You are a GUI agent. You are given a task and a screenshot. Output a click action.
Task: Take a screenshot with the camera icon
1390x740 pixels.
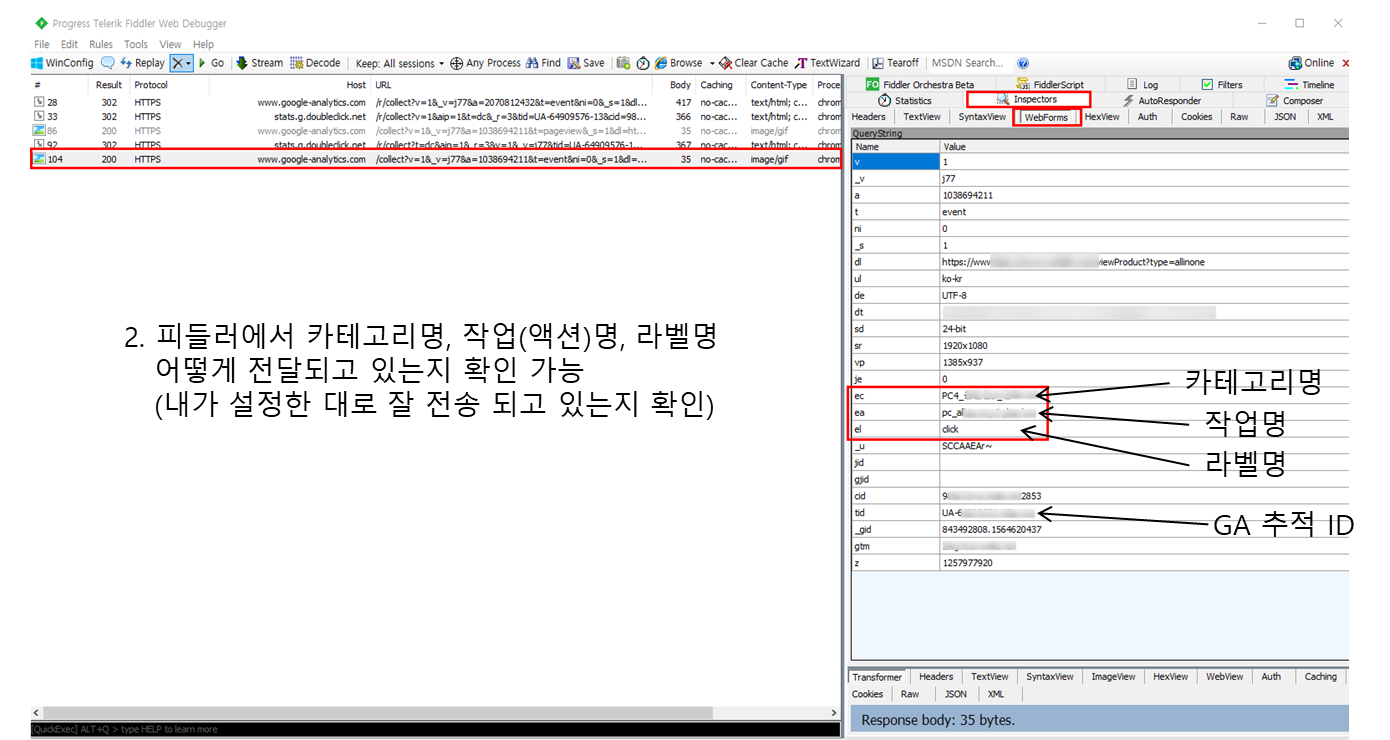pyautogui.click(x=623, y=63)
